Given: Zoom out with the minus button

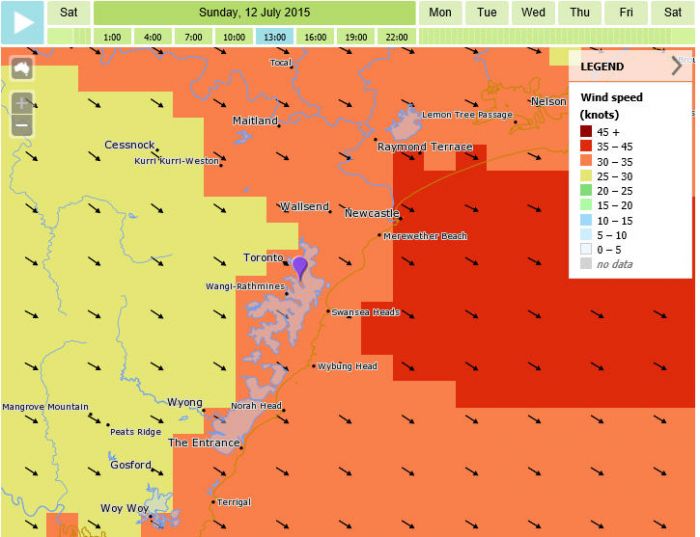Looking at the screenshot, I should pos(21,126).
